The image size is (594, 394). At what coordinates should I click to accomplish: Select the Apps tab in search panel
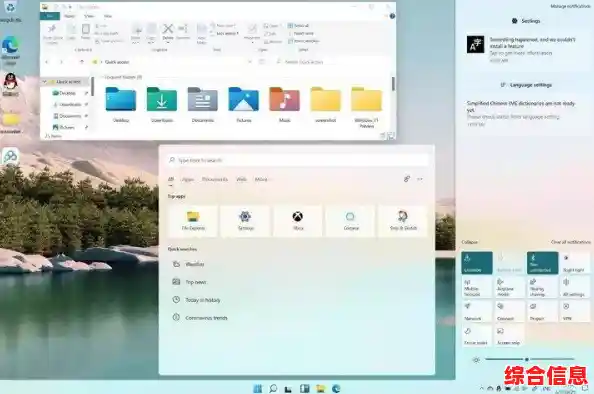coord(188,179)
